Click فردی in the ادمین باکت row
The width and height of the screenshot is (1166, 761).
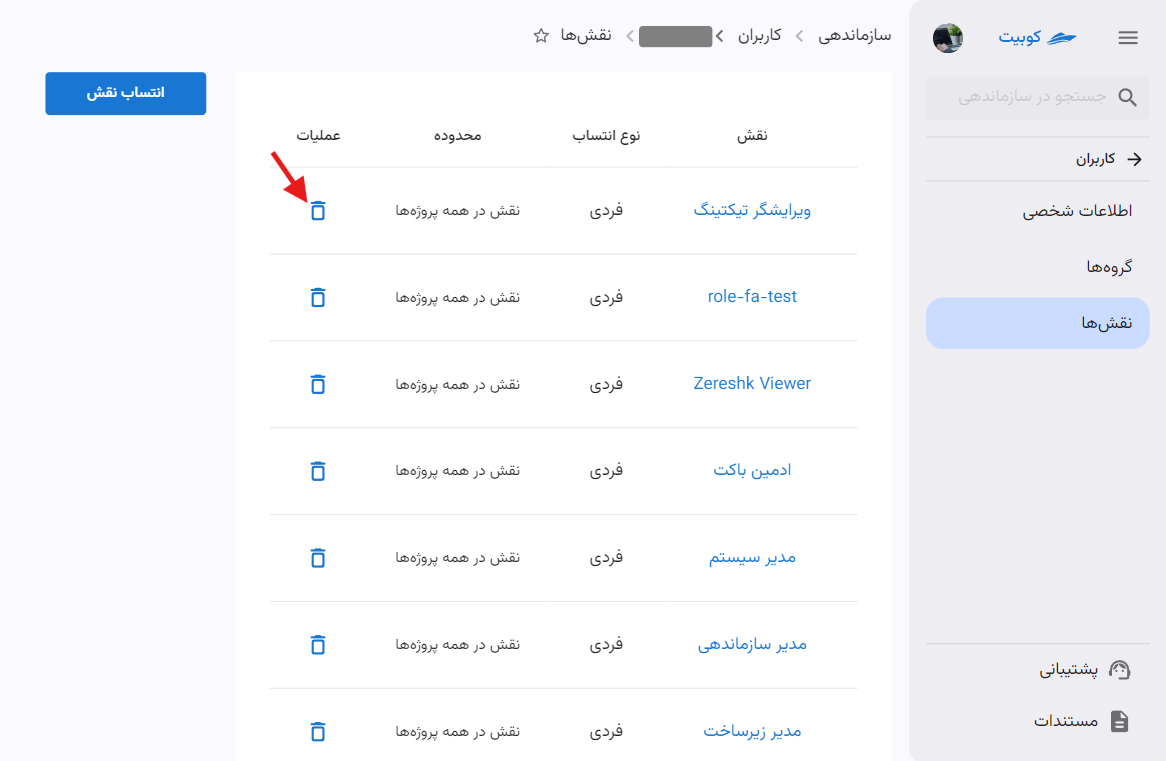coord(606,471)
